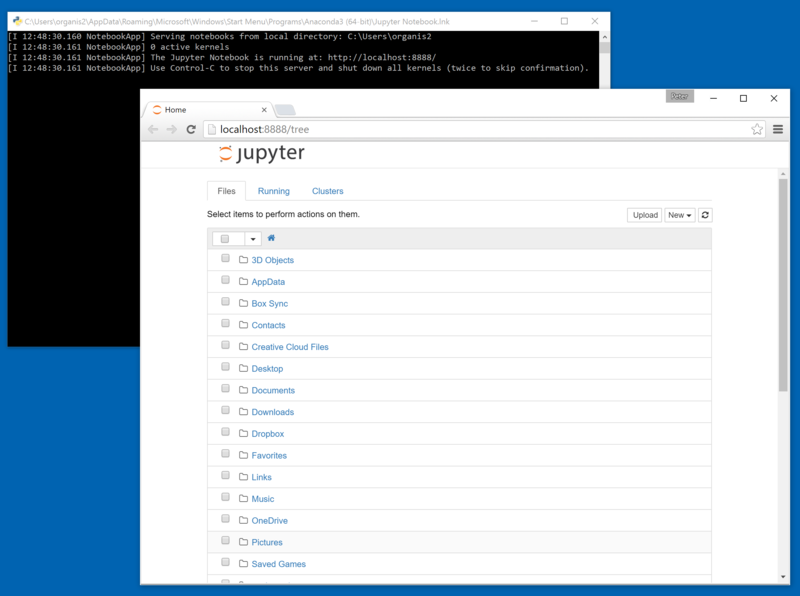The image size is (800, 596).
Task: Reload the page with the browser reload icon
Action: pos(189,129)
